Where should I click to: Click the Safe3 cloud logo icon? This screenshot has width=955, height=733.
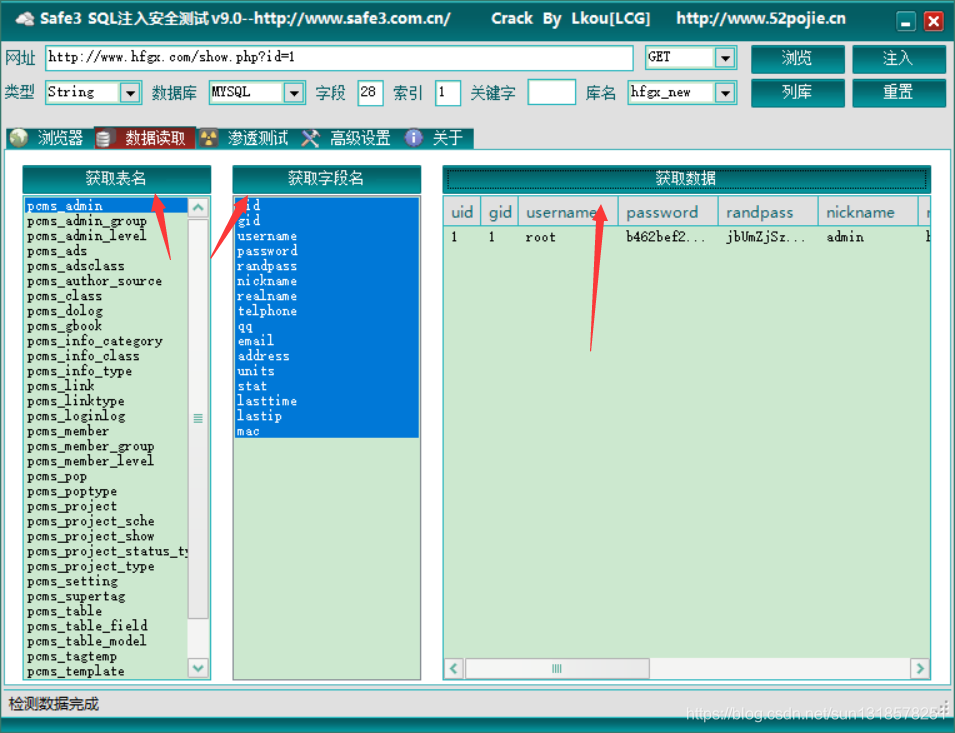pyautogui.click(x=24, y=19)
